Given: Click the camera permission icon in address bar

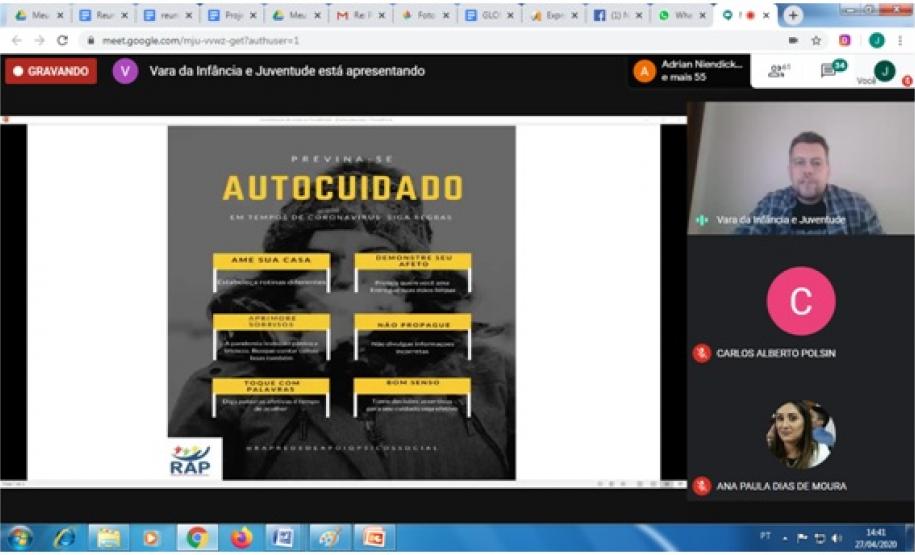Looking at the screenshot, I should (793, 40).
